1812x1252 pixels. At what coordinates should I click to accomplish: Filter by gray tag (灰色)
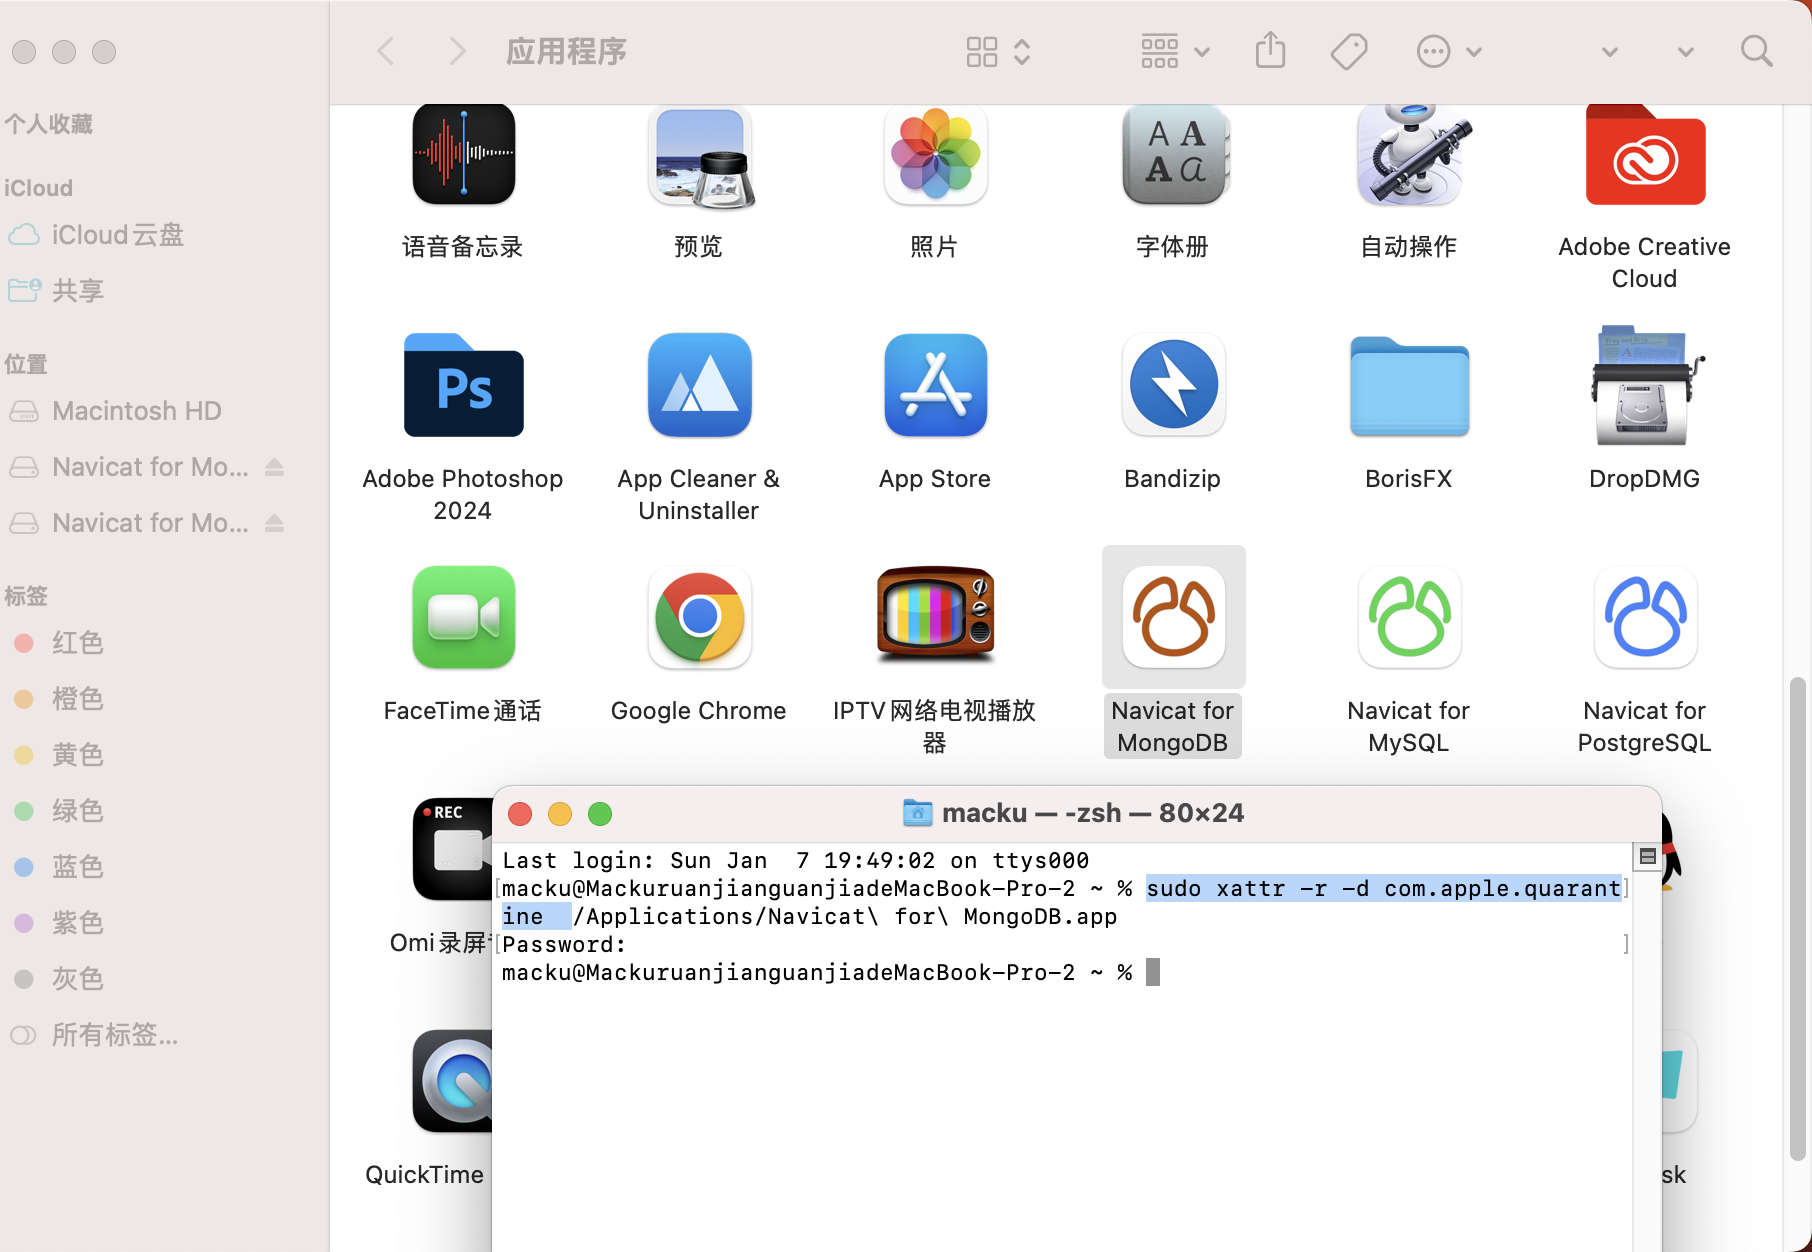(58, 979)
